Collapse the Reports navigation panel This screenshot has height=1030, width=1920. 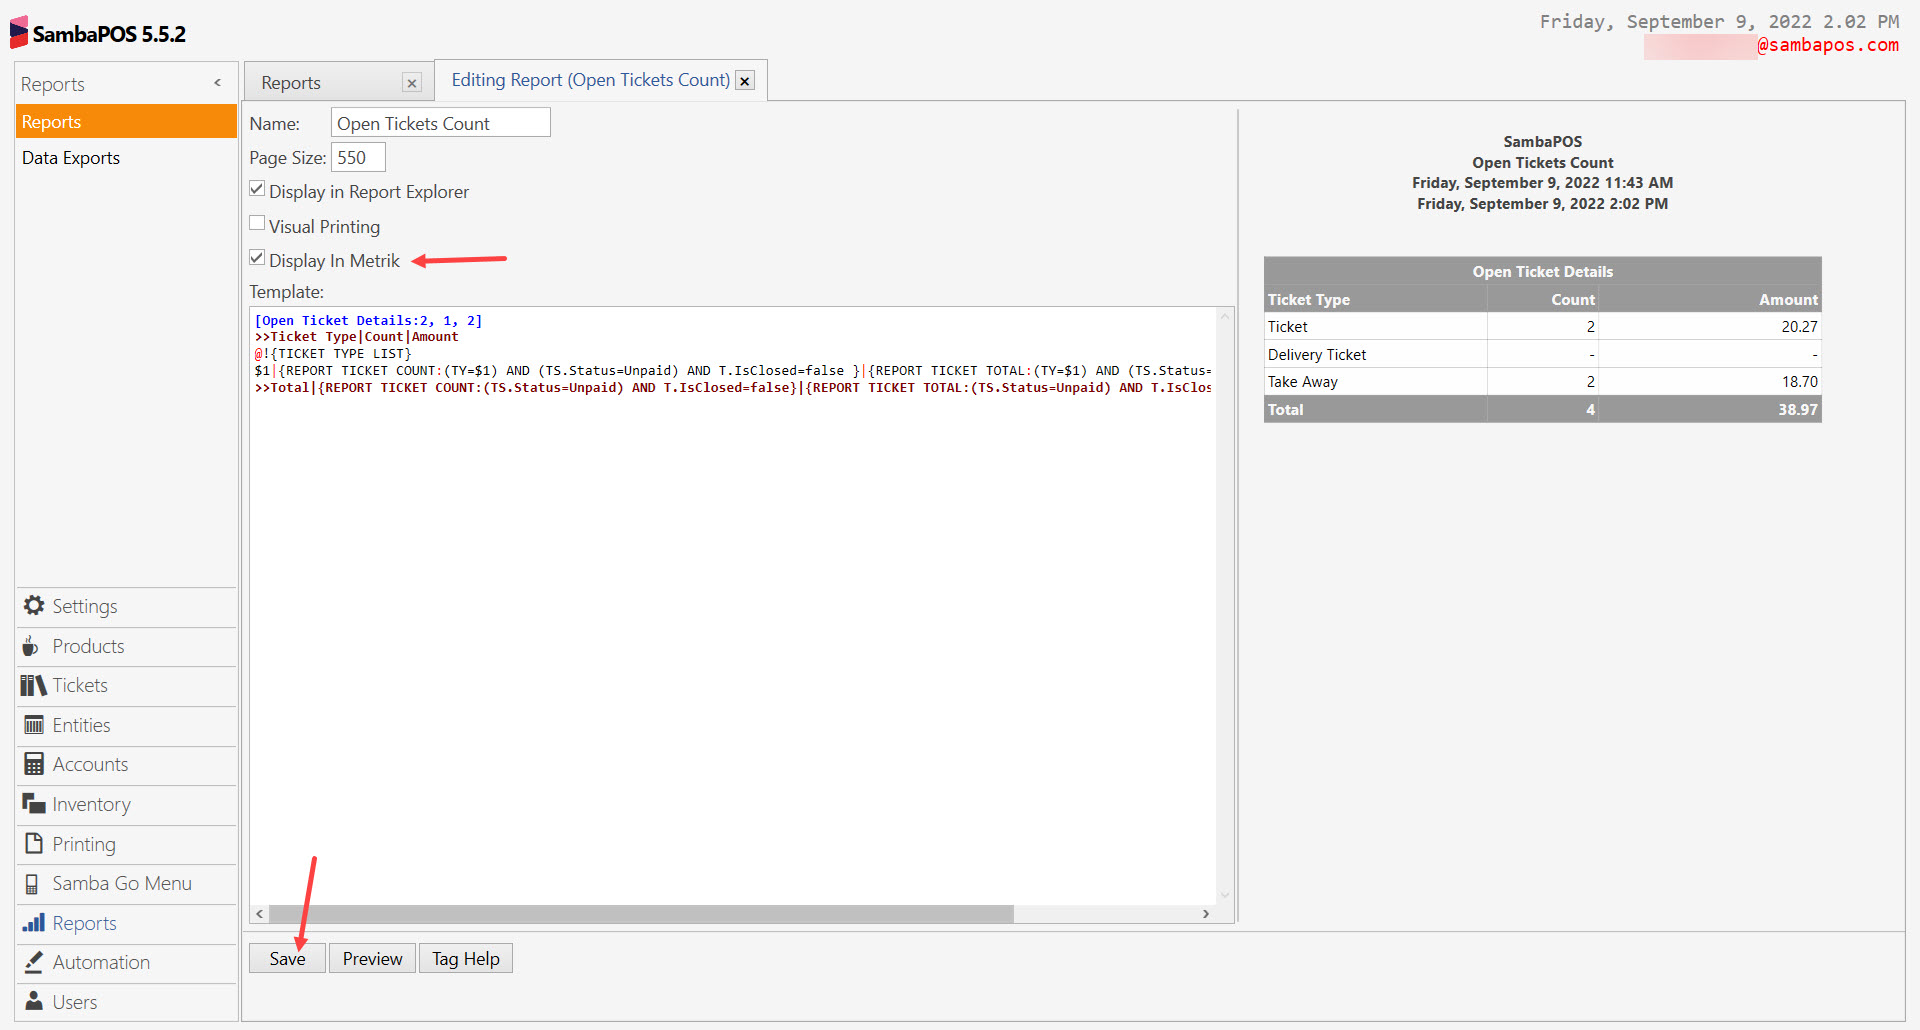217,83
